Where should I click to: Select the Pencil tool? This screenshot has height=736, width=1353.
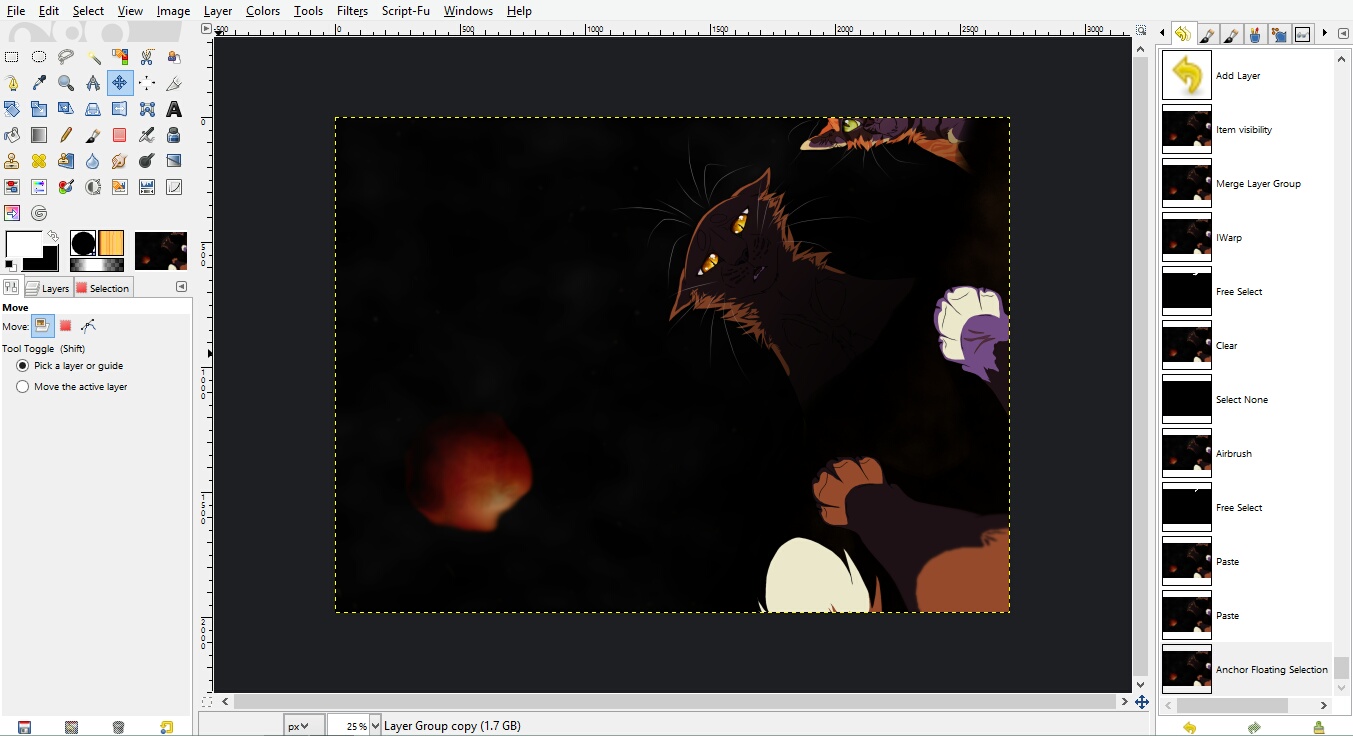(x=65, y=135)
